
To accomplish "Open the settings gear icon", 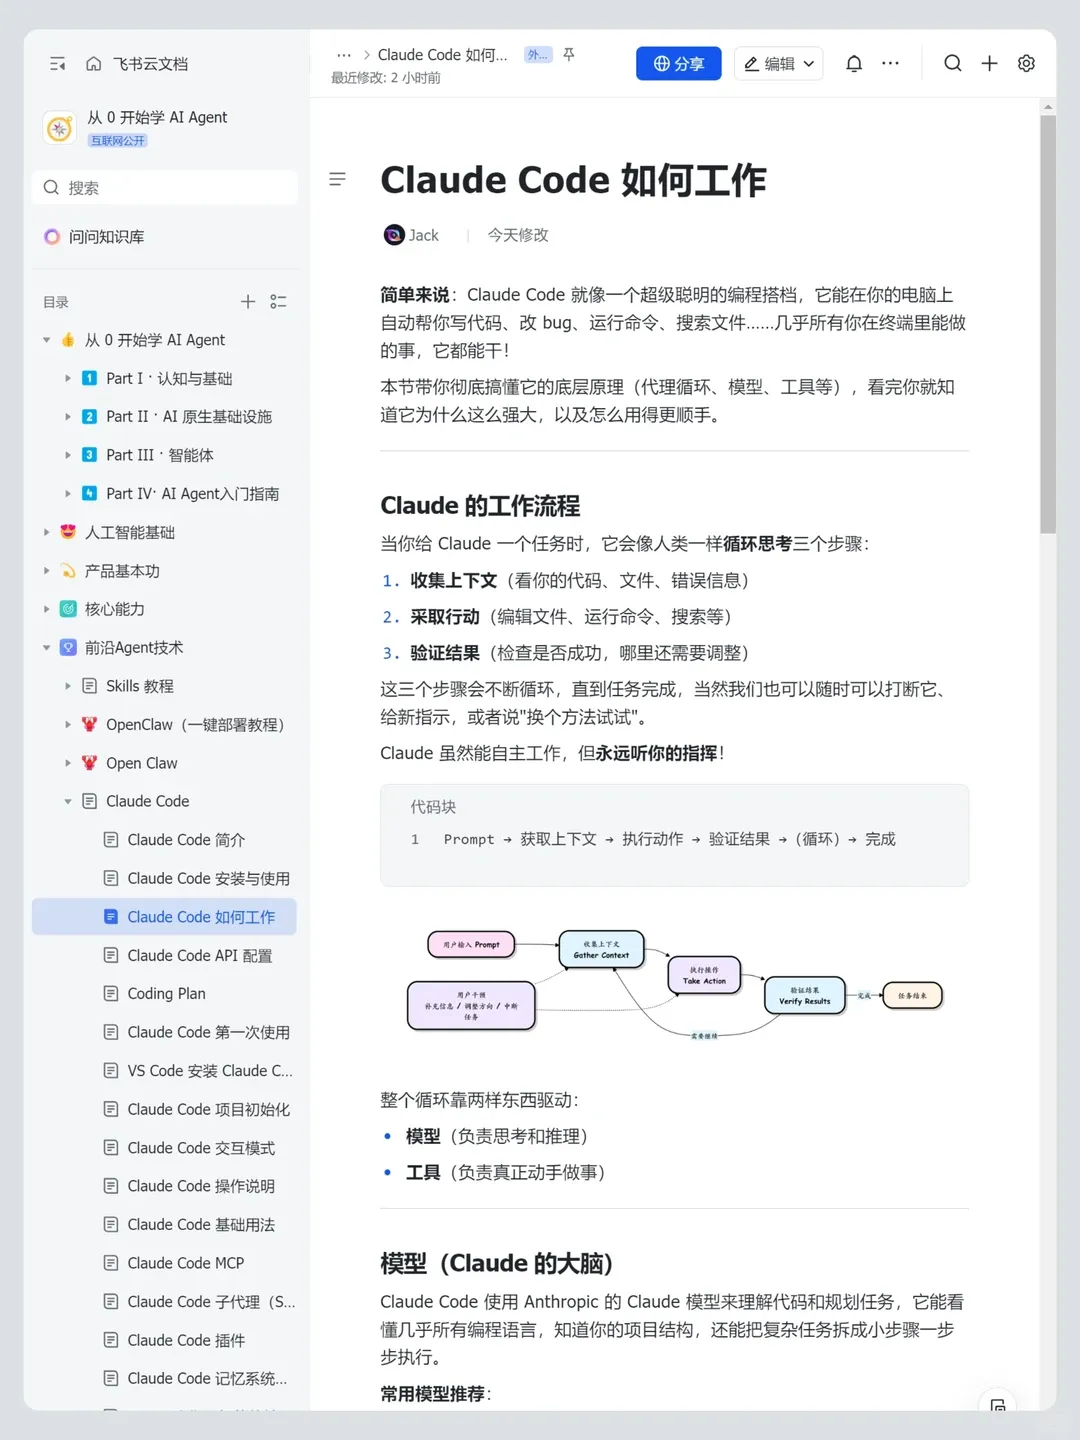I will click(x=1026, y=64).
